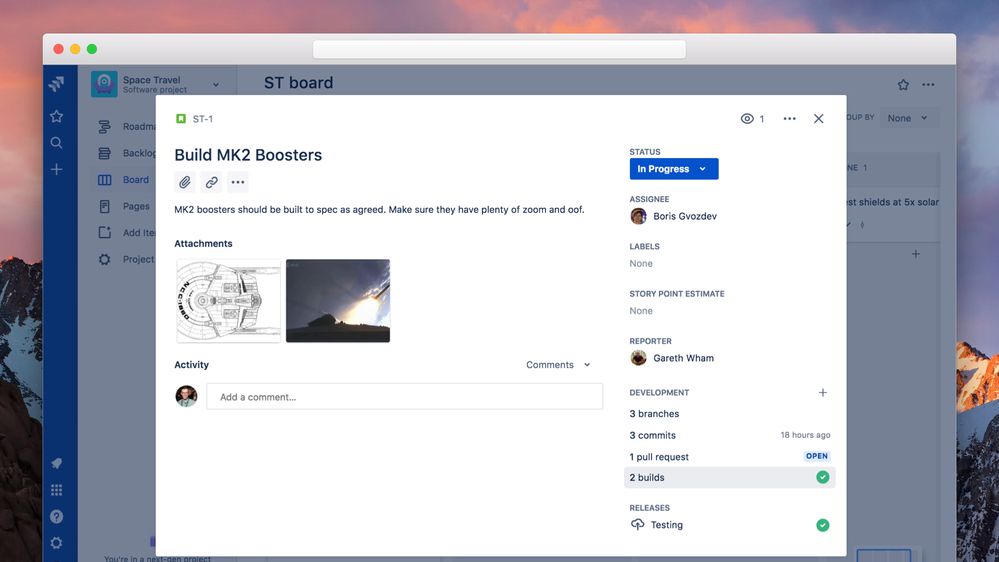
Task: Click the link issue icon
Action: 212,182
